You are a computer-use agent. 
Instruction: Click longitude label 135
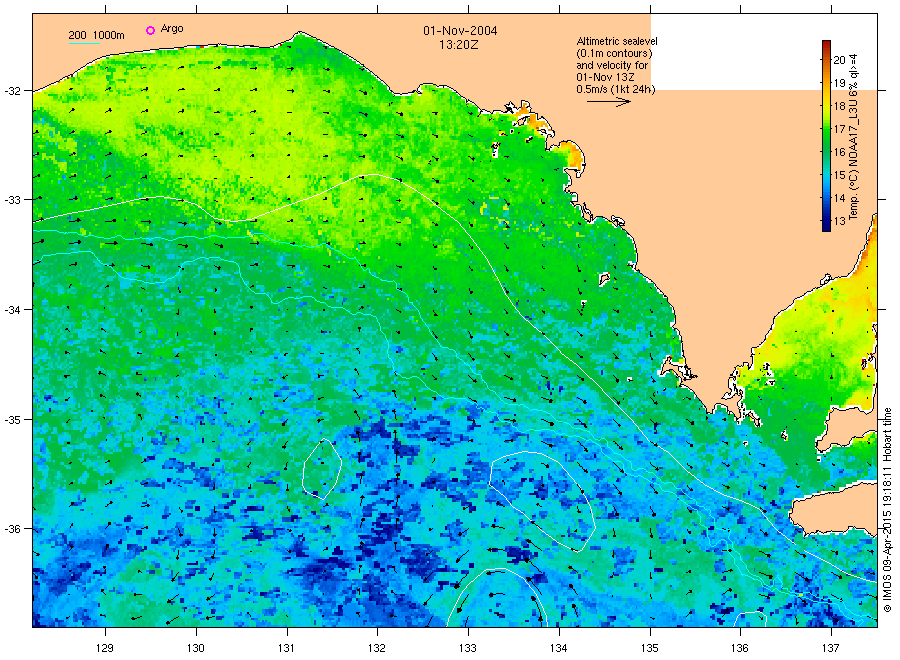[650, 648]
